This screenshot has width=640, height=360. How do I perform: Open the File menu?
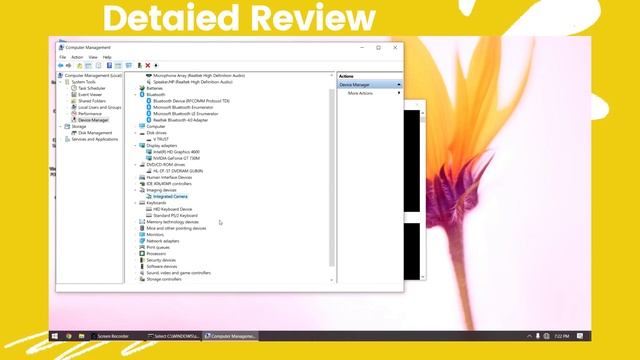[x=62, y=57]
